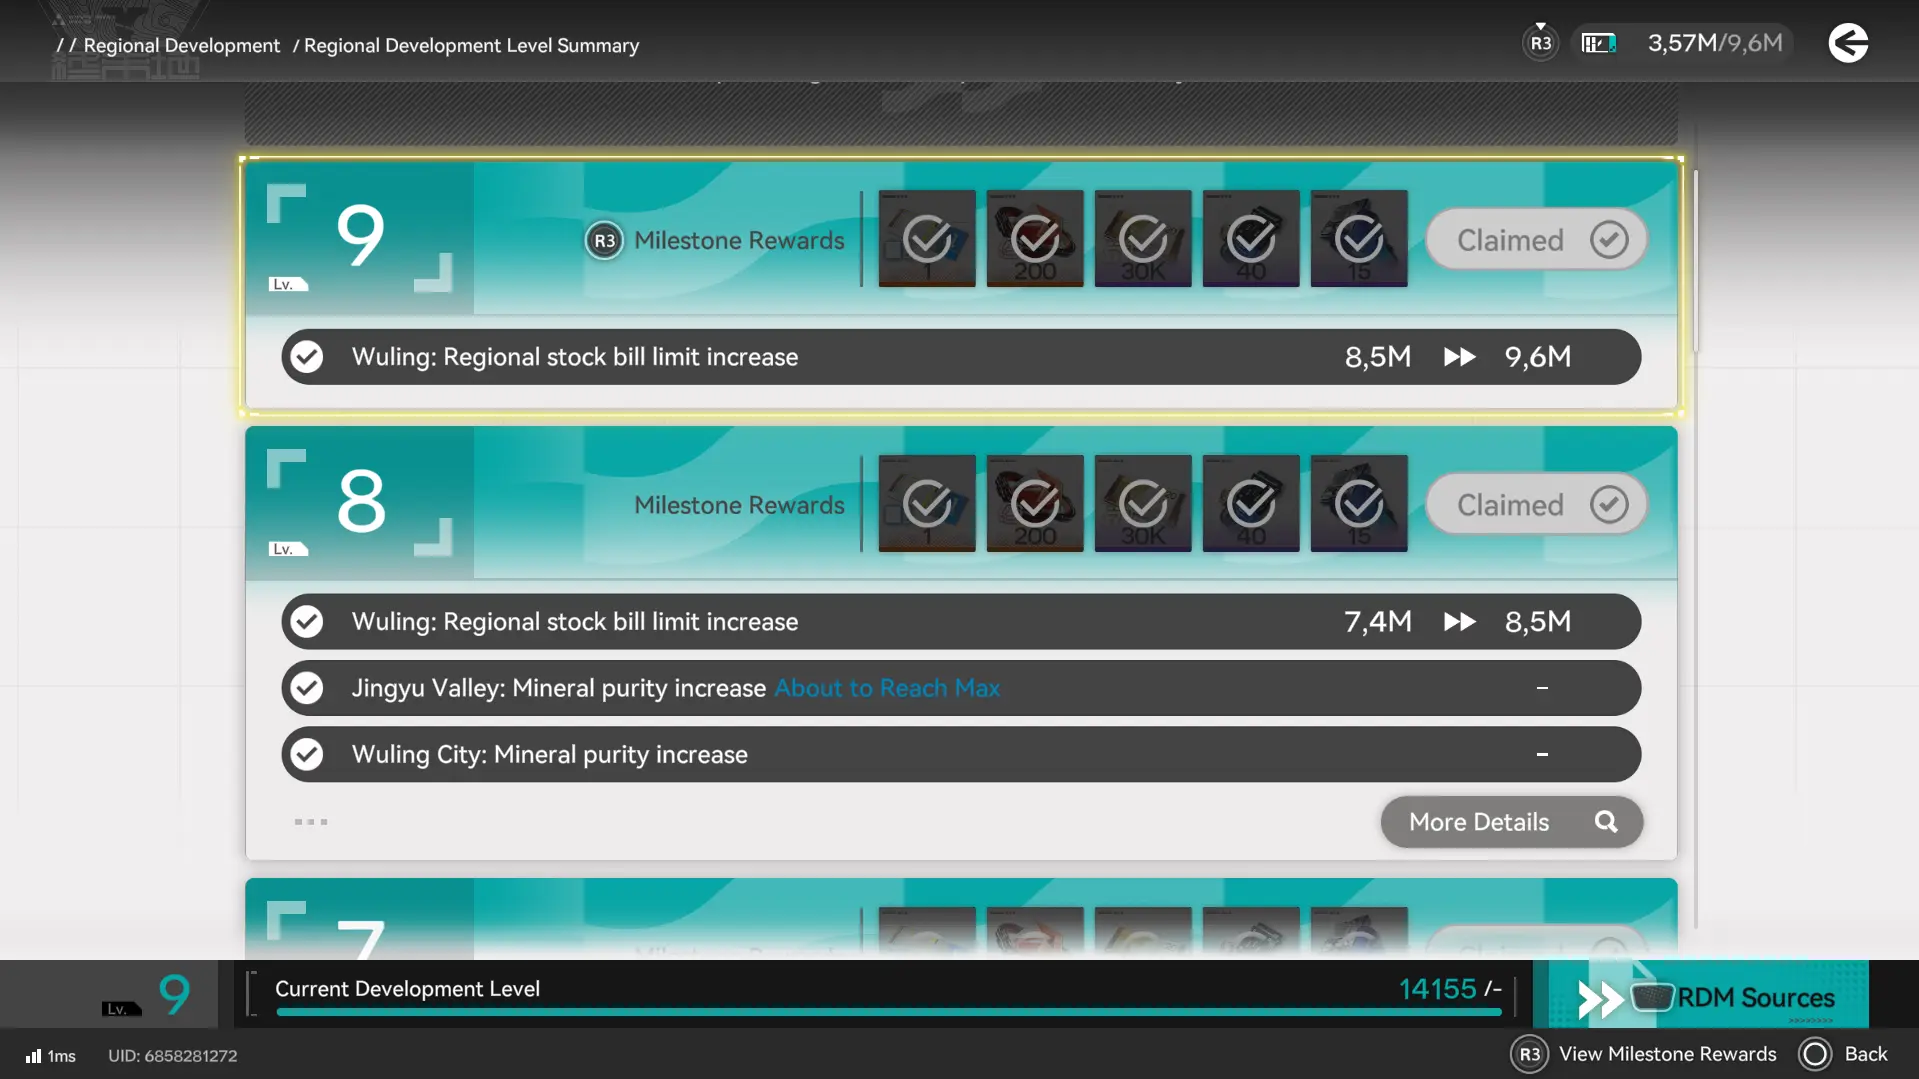Click checkmark for Level 9 Wuling stock bill limit
The width and height of the screenshot is (1919, 1079).
(307, 357)
